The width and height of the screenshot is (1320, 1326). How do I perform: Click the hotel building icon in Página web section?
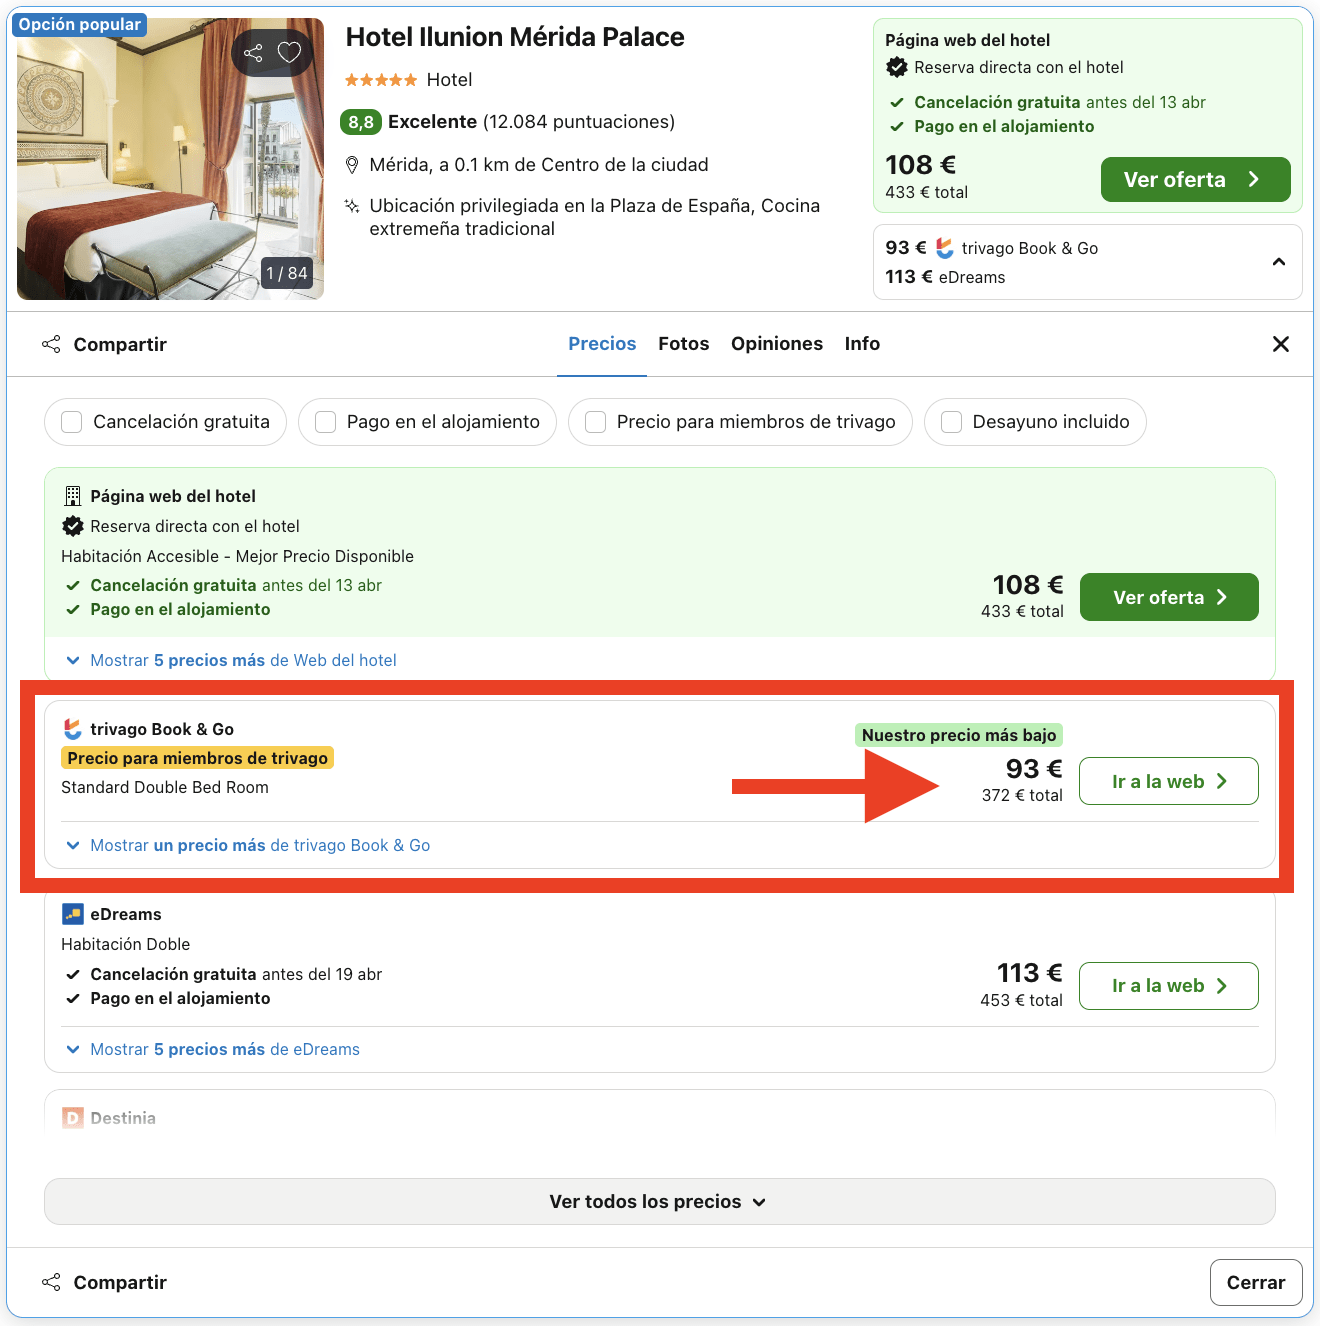(71, 495)
